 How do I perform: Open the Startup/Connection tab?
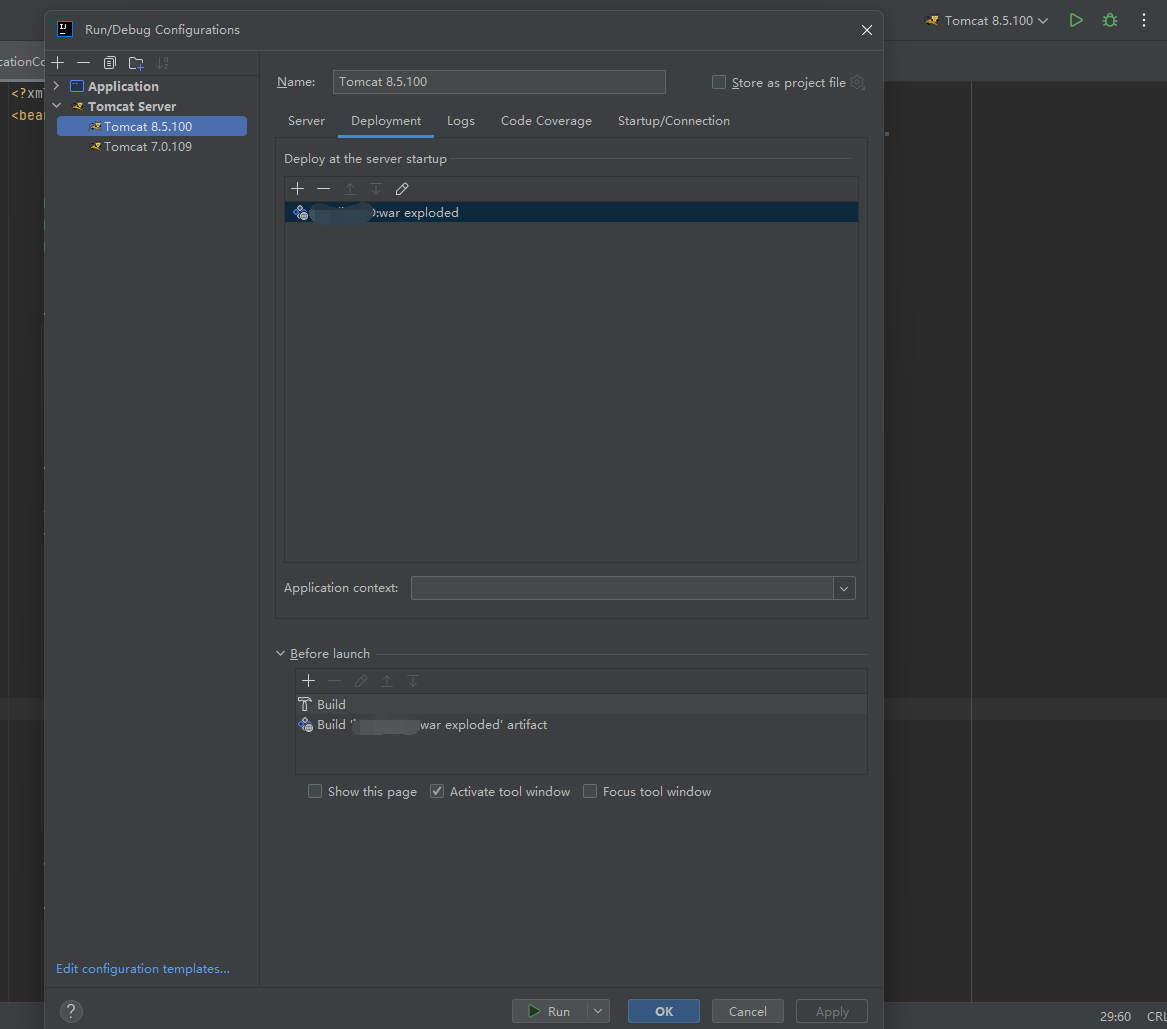coord(674,121)
